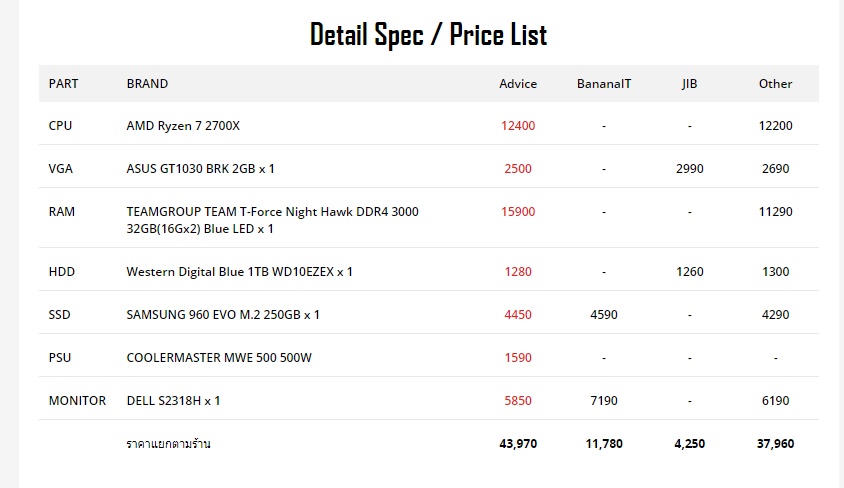The image size is (844, 488).
Task: Open the DELL S2318H monitor entry
Action: click(x=173, y=401)
